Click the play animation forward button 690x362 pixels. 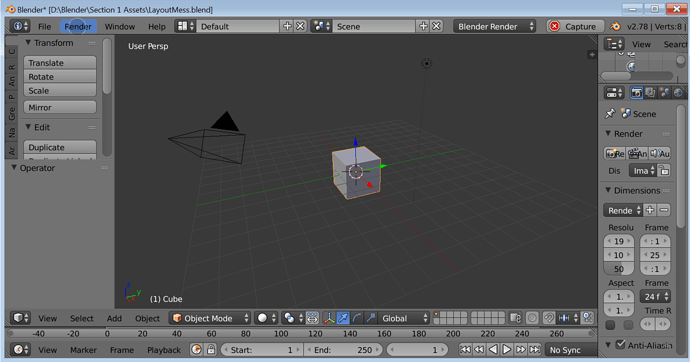pos(506,350)
